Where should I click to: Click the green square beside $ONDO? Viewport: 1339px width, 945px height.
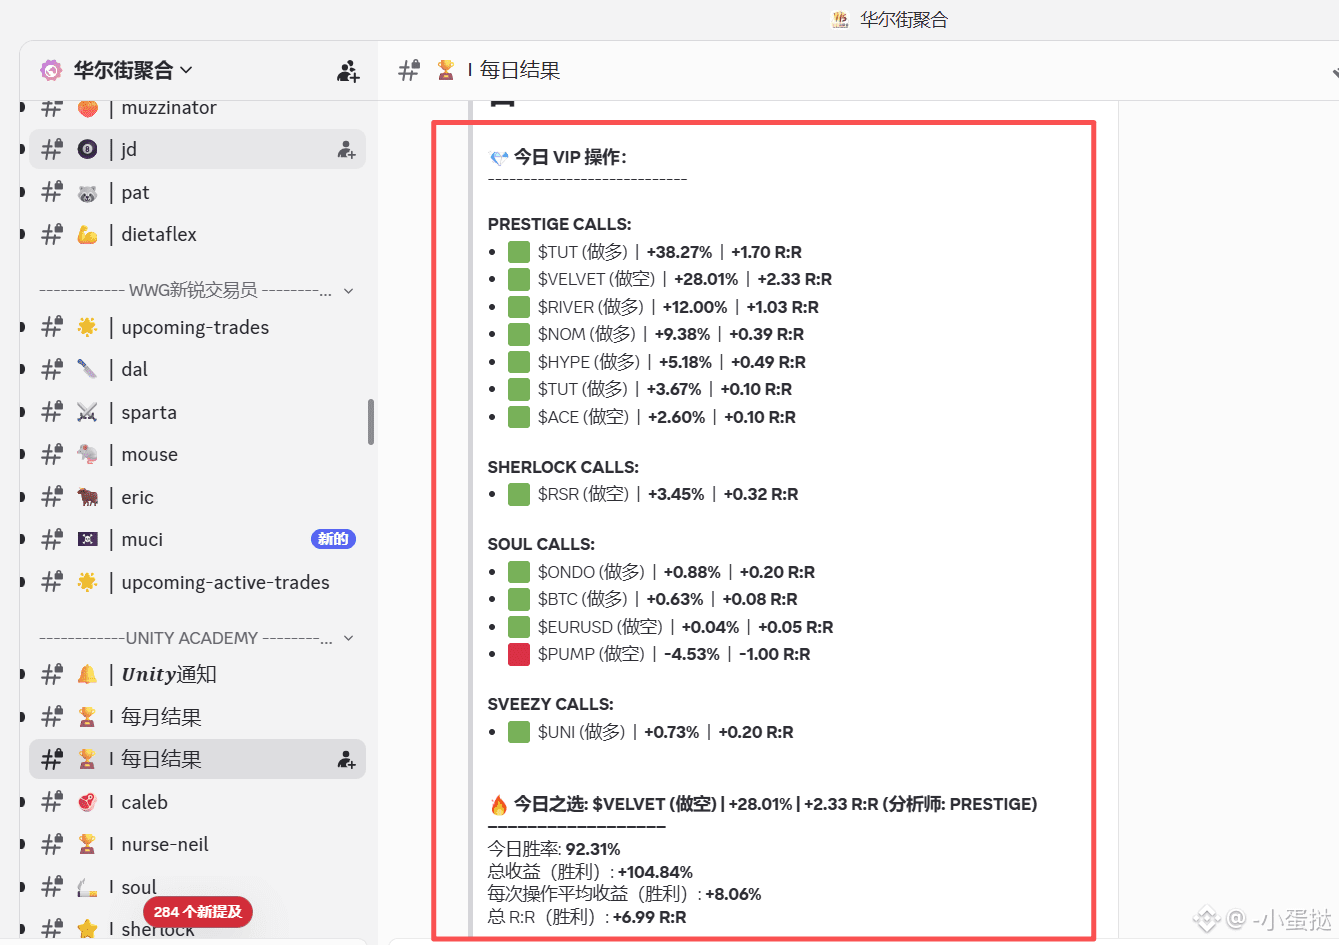tap(519, 572)
